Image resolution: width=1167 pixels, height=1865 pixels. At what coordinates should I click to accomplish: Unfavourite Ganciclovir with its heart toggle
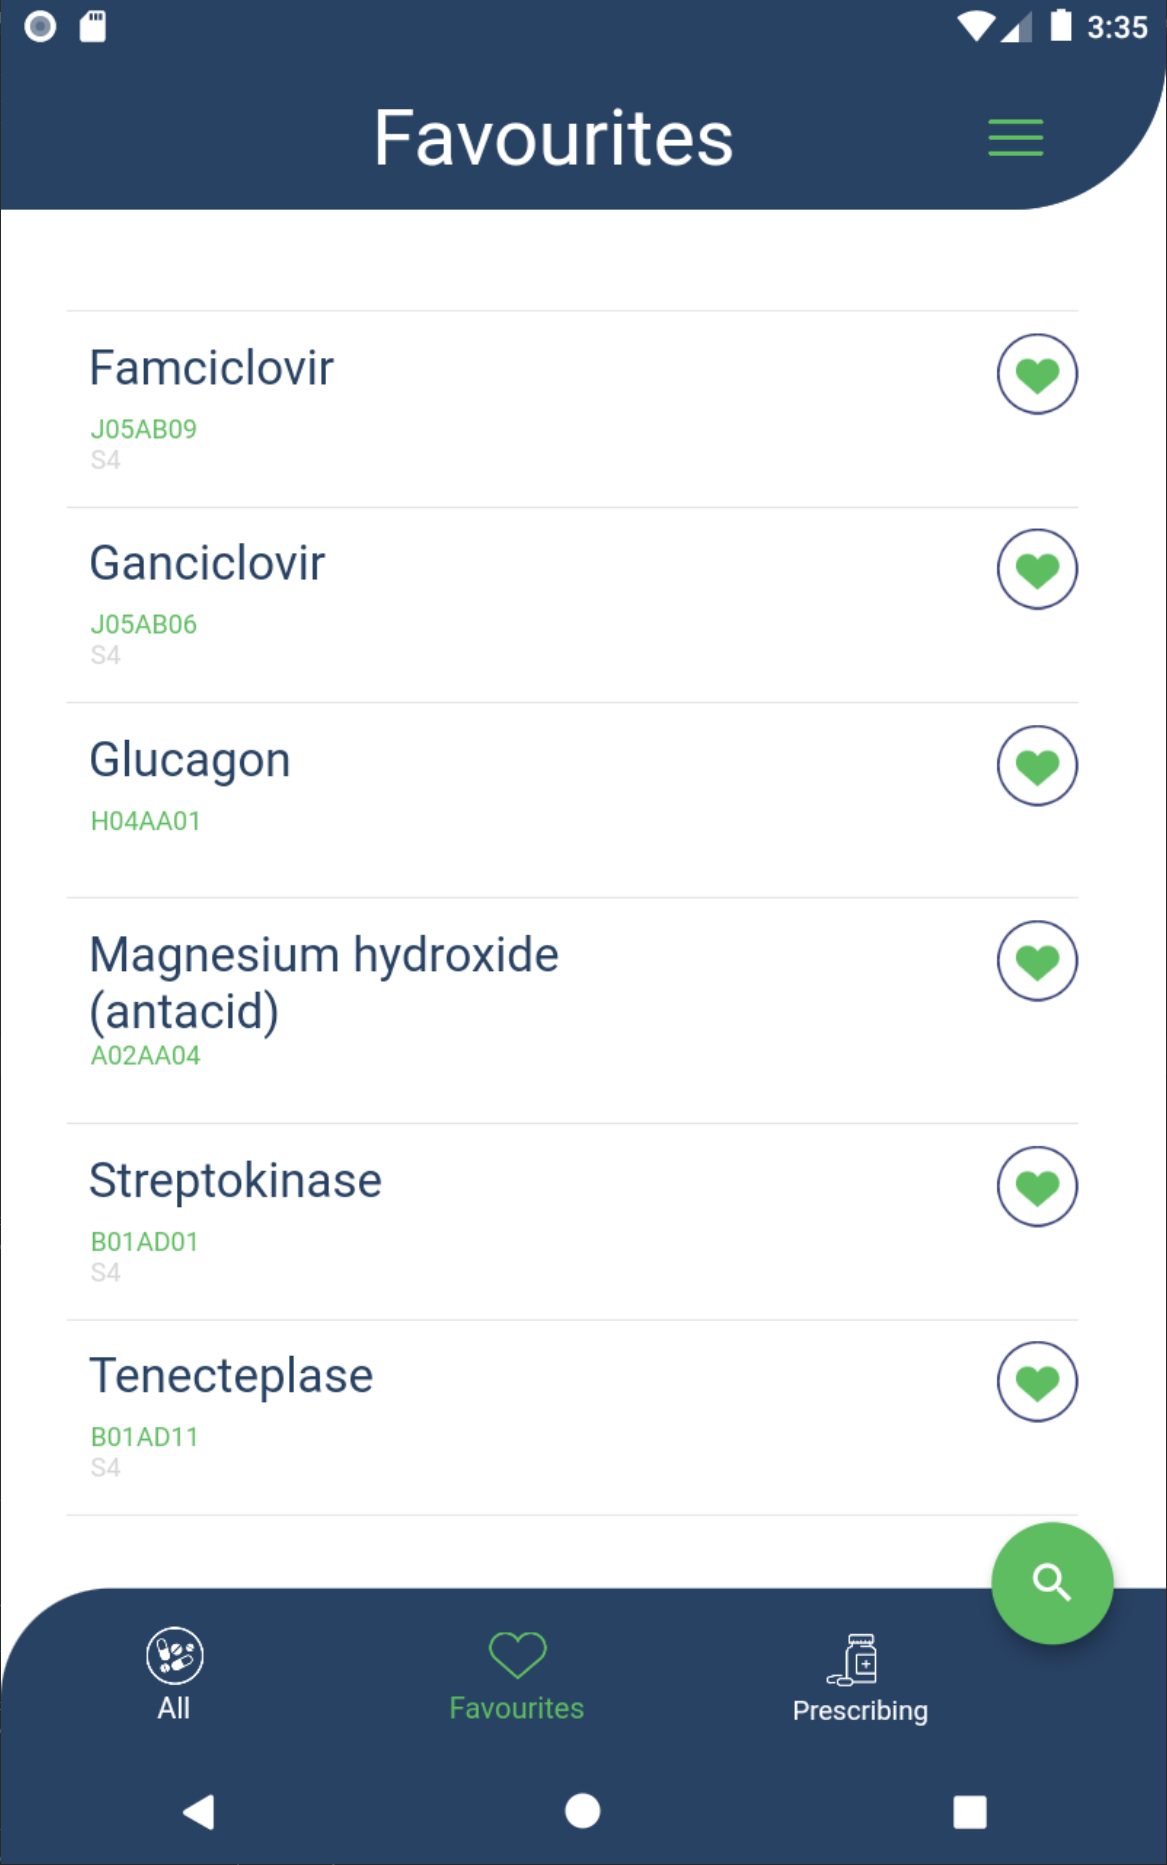tap(1037, 569)
